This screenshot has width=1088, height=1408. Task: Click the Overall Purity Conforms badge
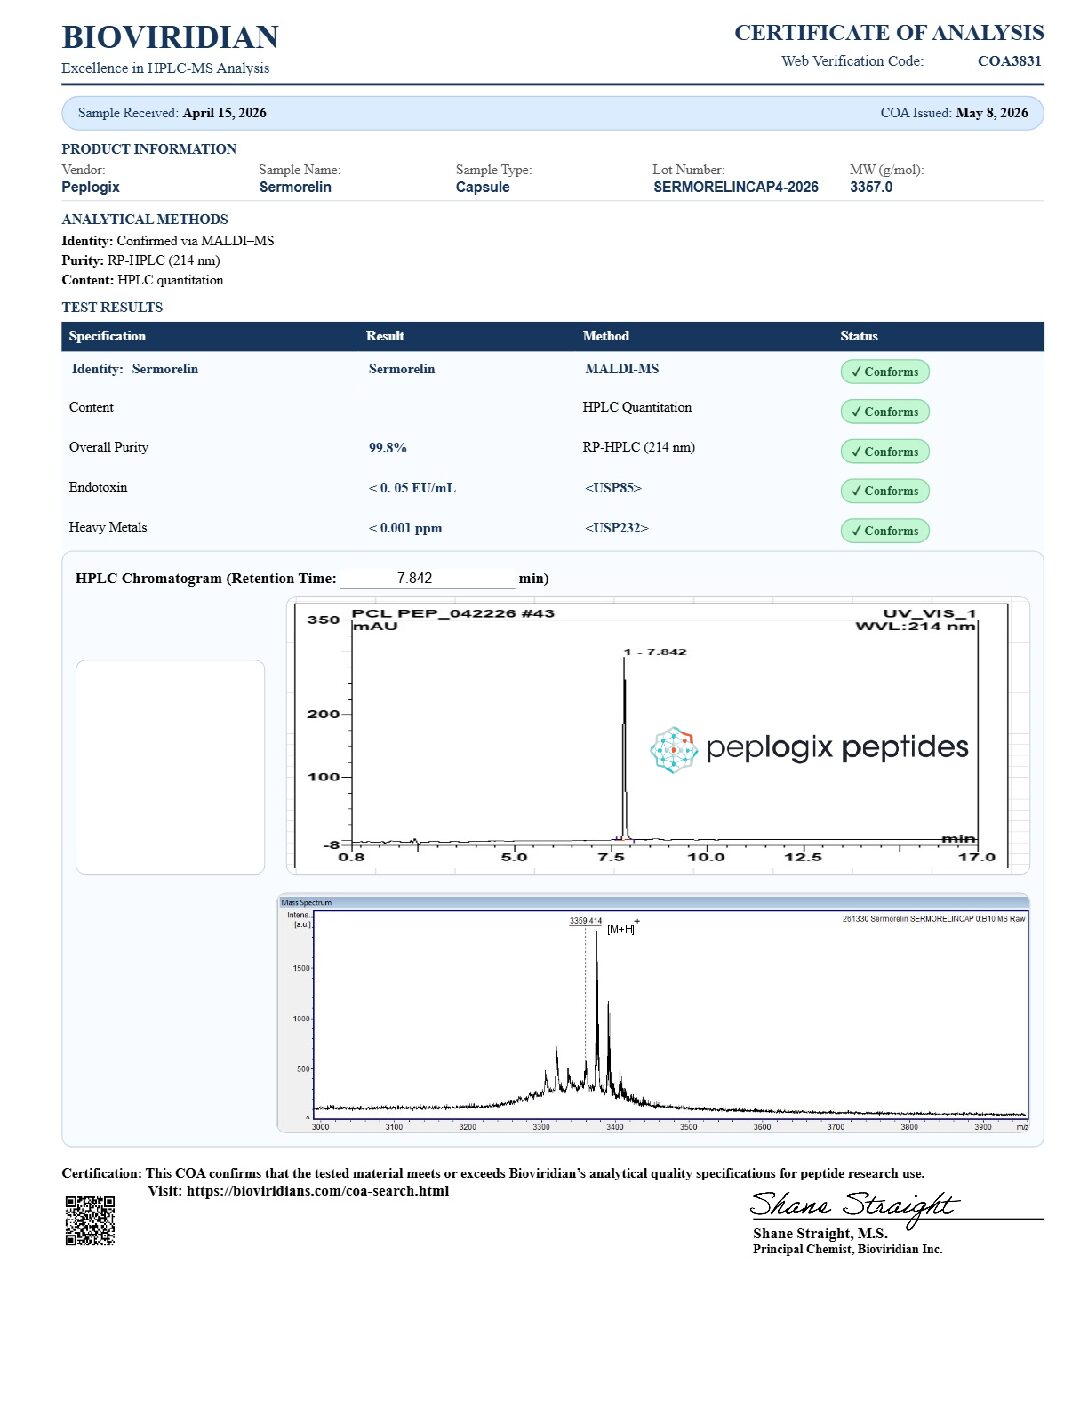click(885, 452)
